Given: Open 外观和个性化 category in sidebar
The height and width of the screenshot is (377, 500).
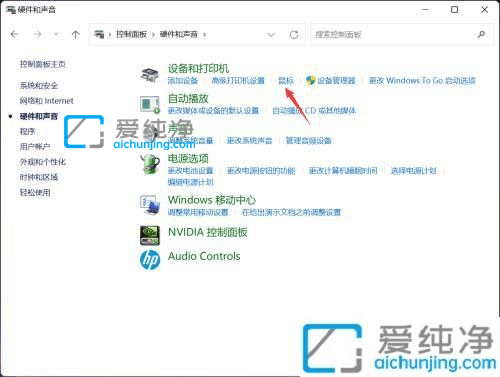Looking at the screenshot, I should pos(43,162).
